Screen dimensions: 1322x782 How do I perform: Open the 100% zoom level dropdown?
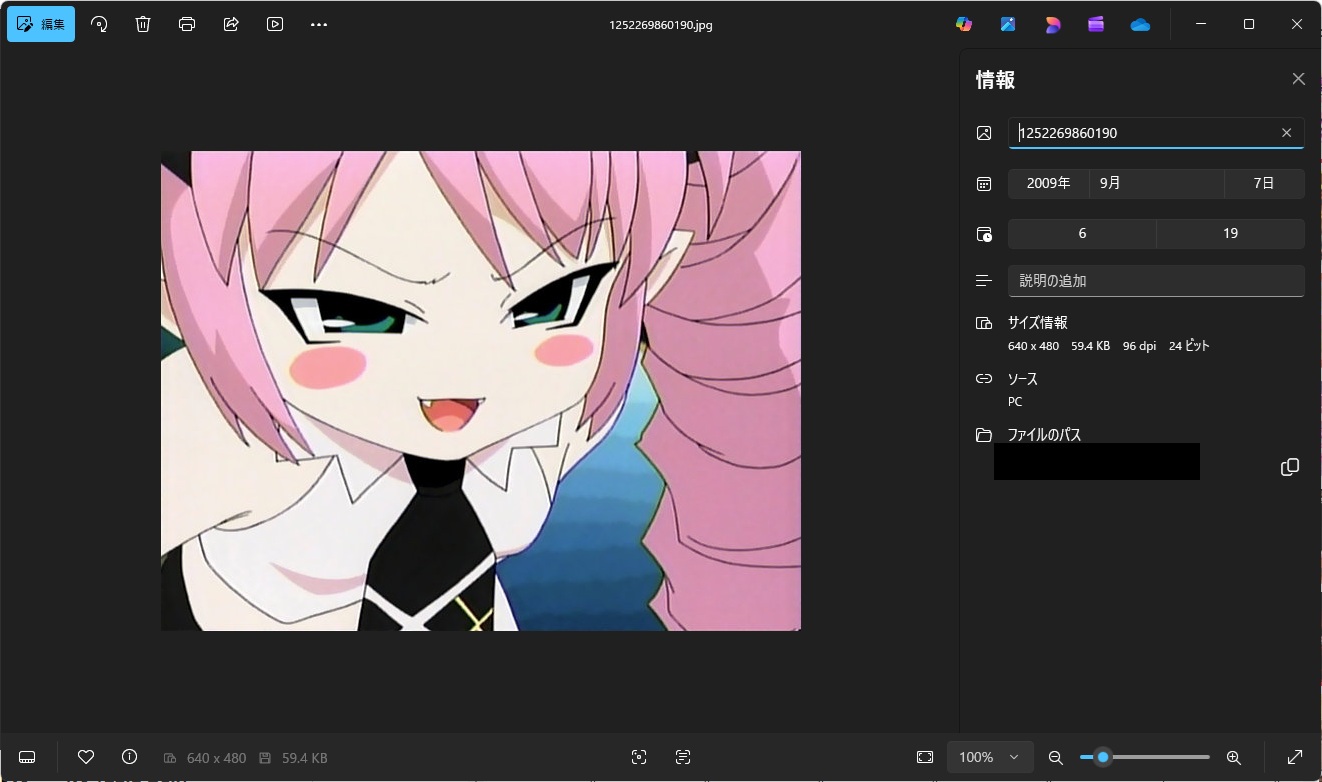tap(989, 757)
